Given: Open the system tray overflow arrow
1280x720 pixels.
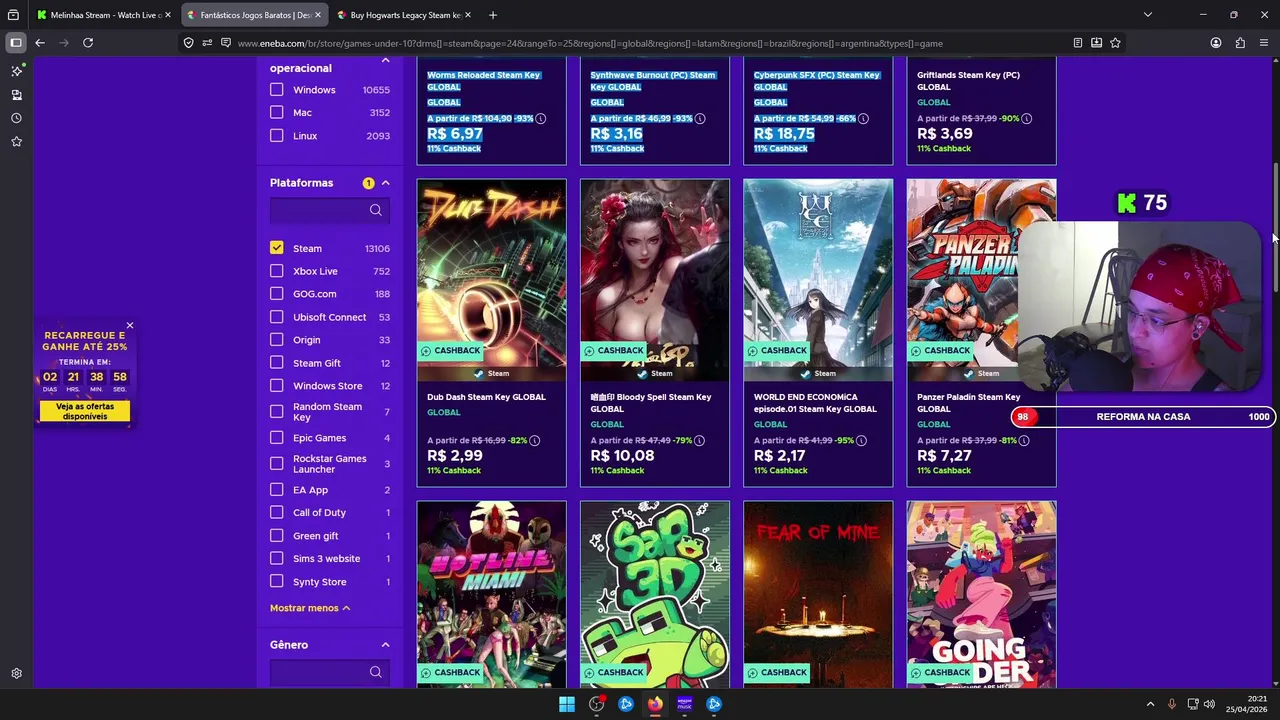Looking at the screenshot, I should click(x=1150, y=704).
